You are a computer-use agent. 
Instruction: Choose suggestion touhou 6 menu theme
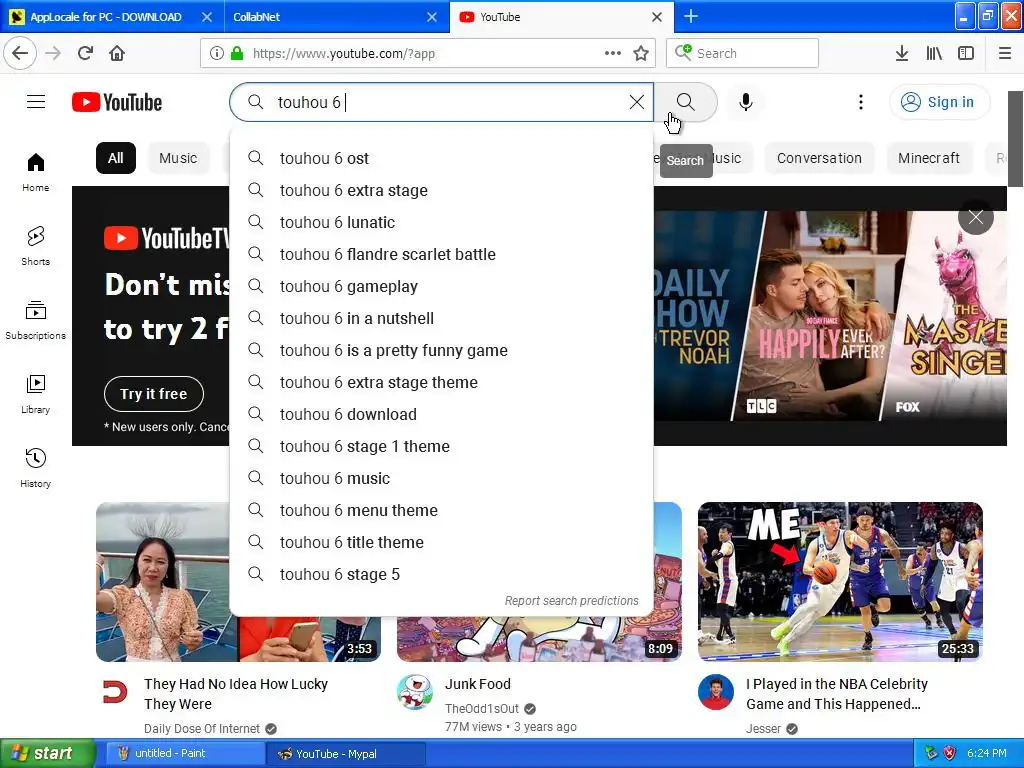click(441, 511)
